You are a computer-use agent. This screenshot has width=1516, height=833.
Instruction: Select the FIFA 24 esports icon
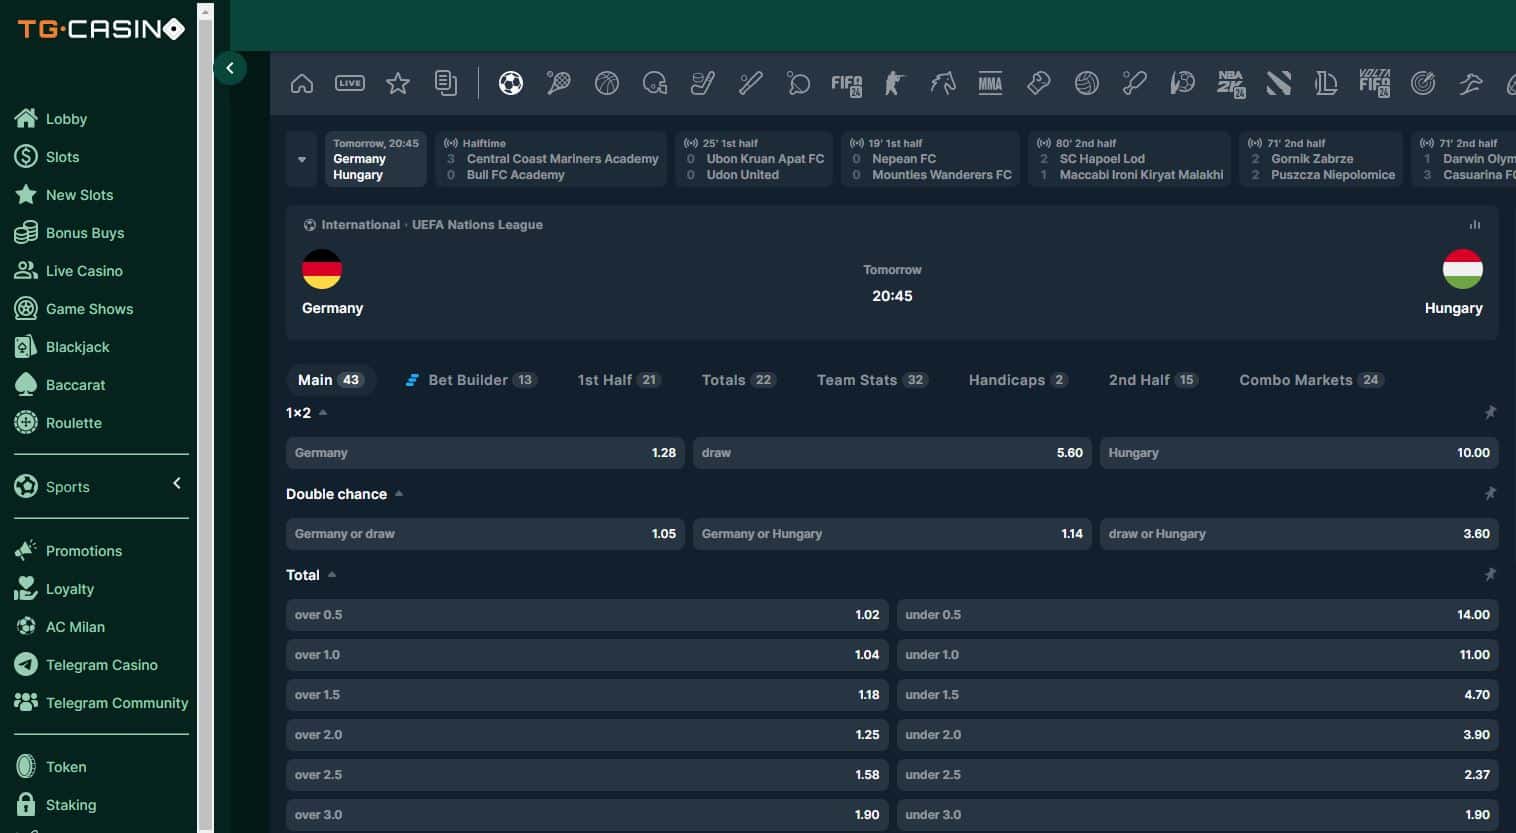(x=847, y=85)
